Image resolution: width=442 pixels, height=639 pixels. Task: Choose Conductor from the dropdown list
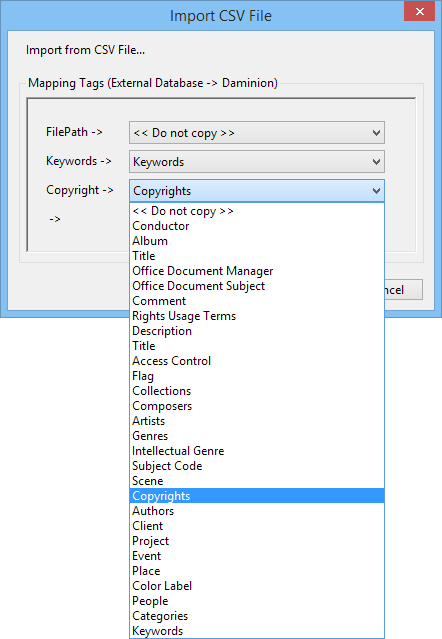(x=257, y=226)
